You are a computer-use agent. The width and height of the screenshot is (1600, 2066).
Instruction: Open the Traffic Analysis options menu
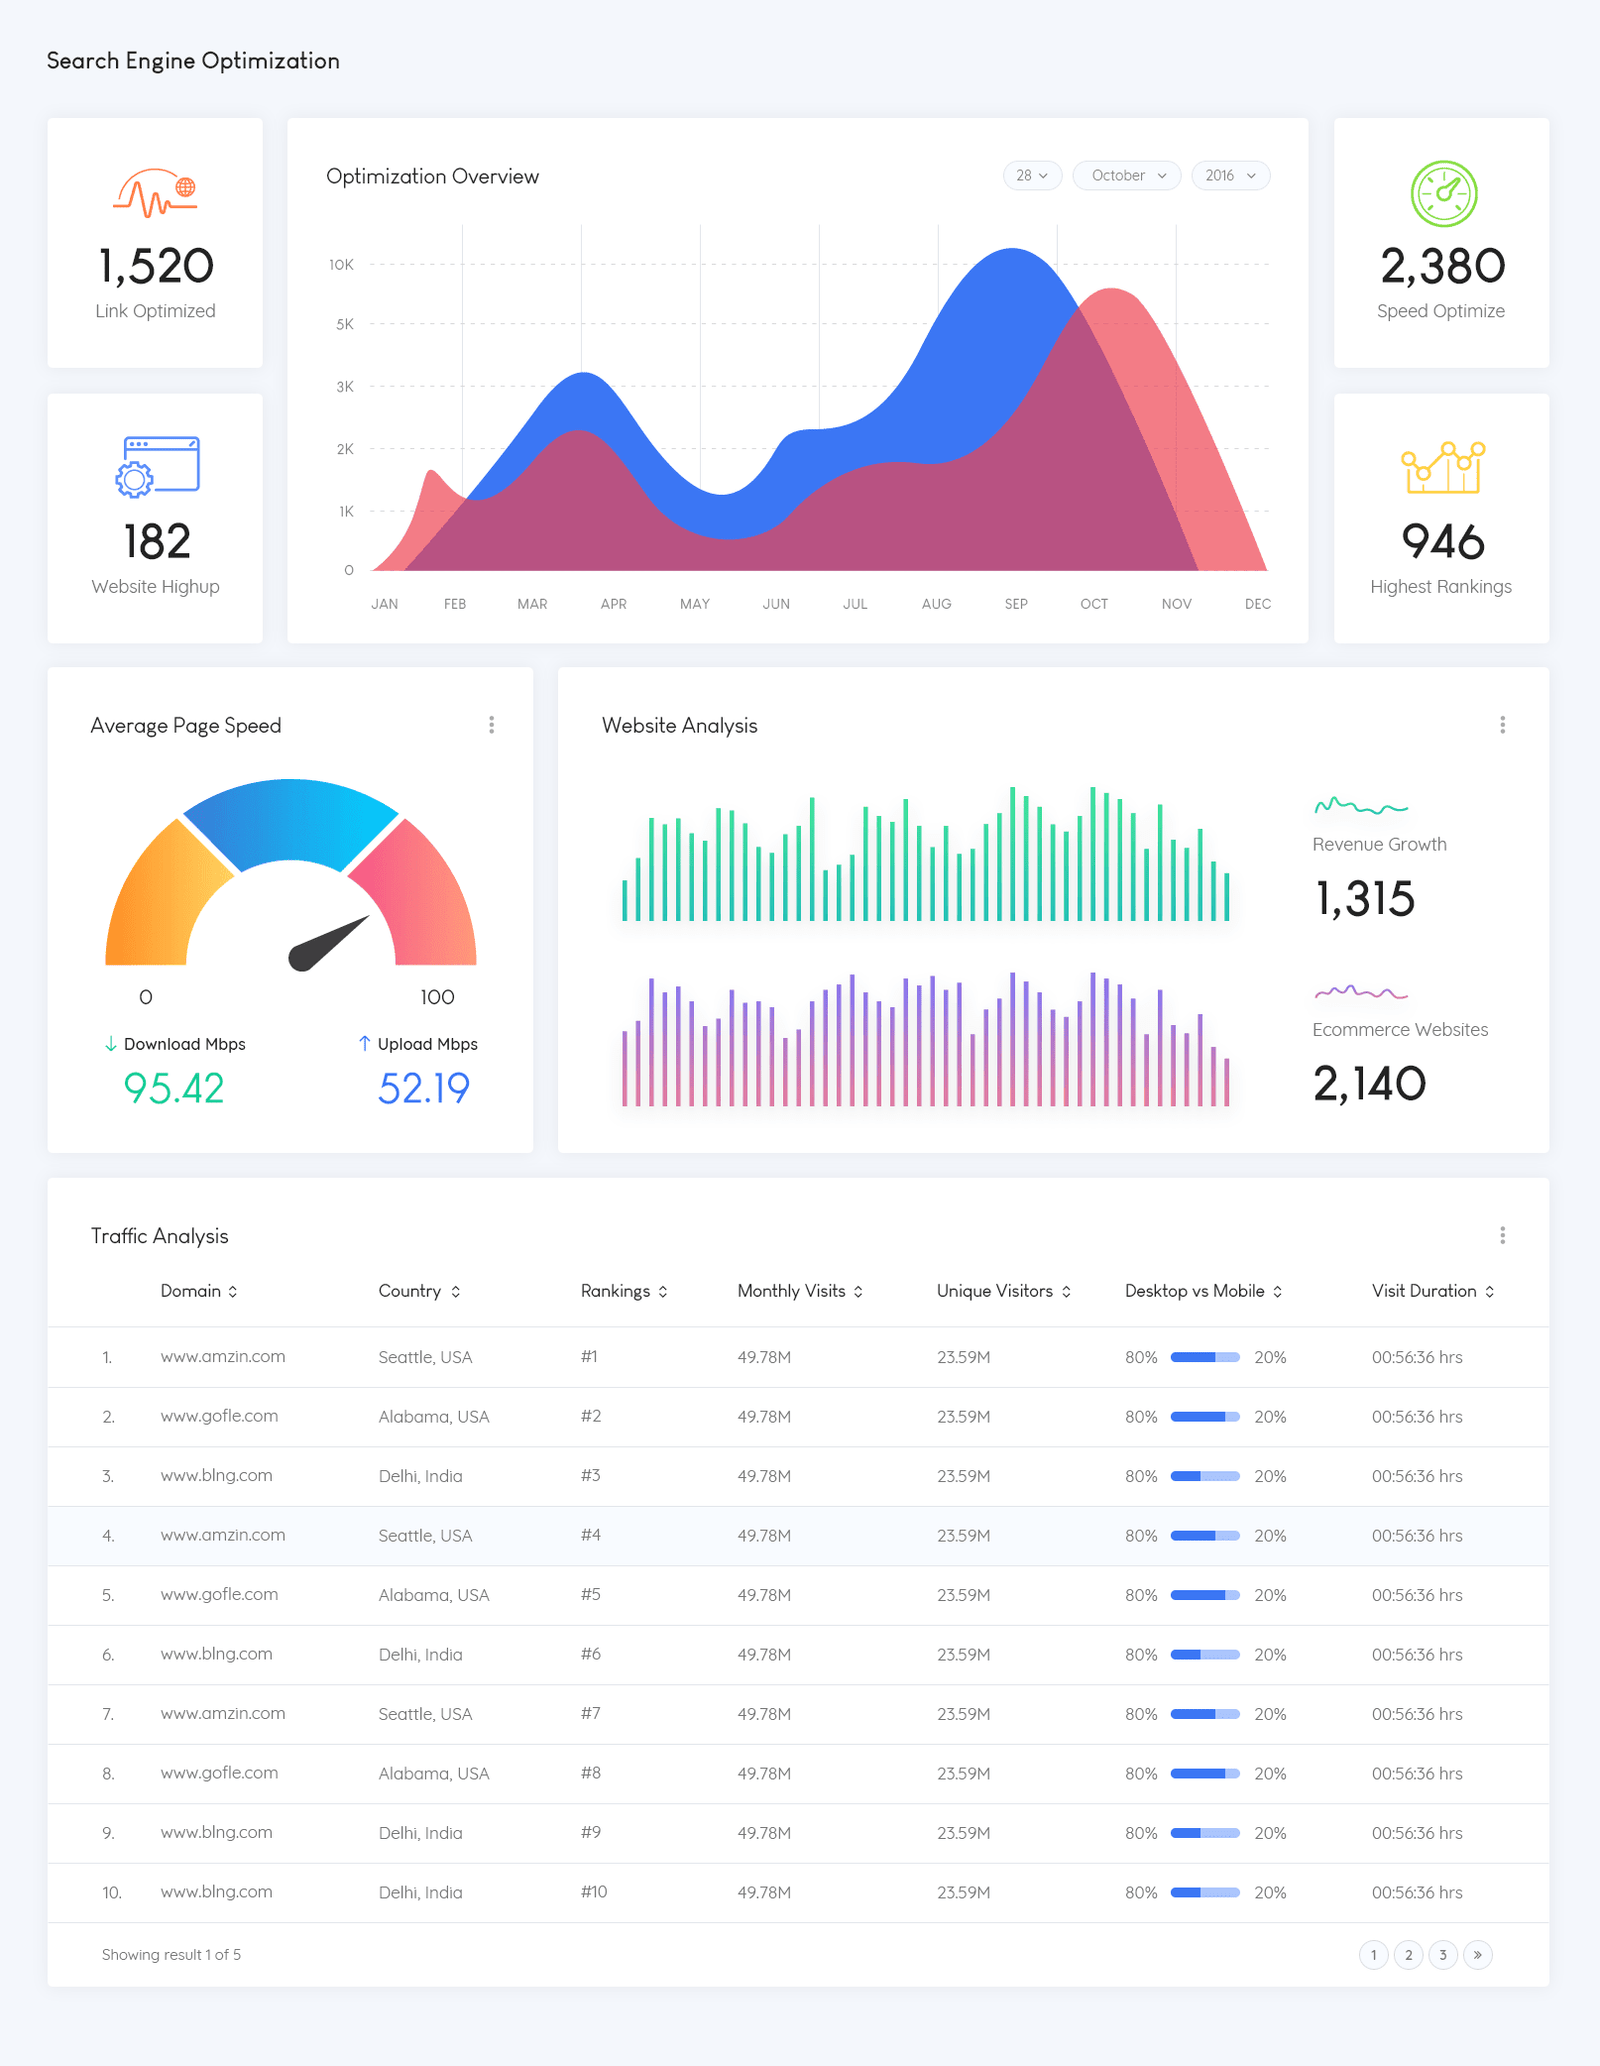pos(1503,1235)
